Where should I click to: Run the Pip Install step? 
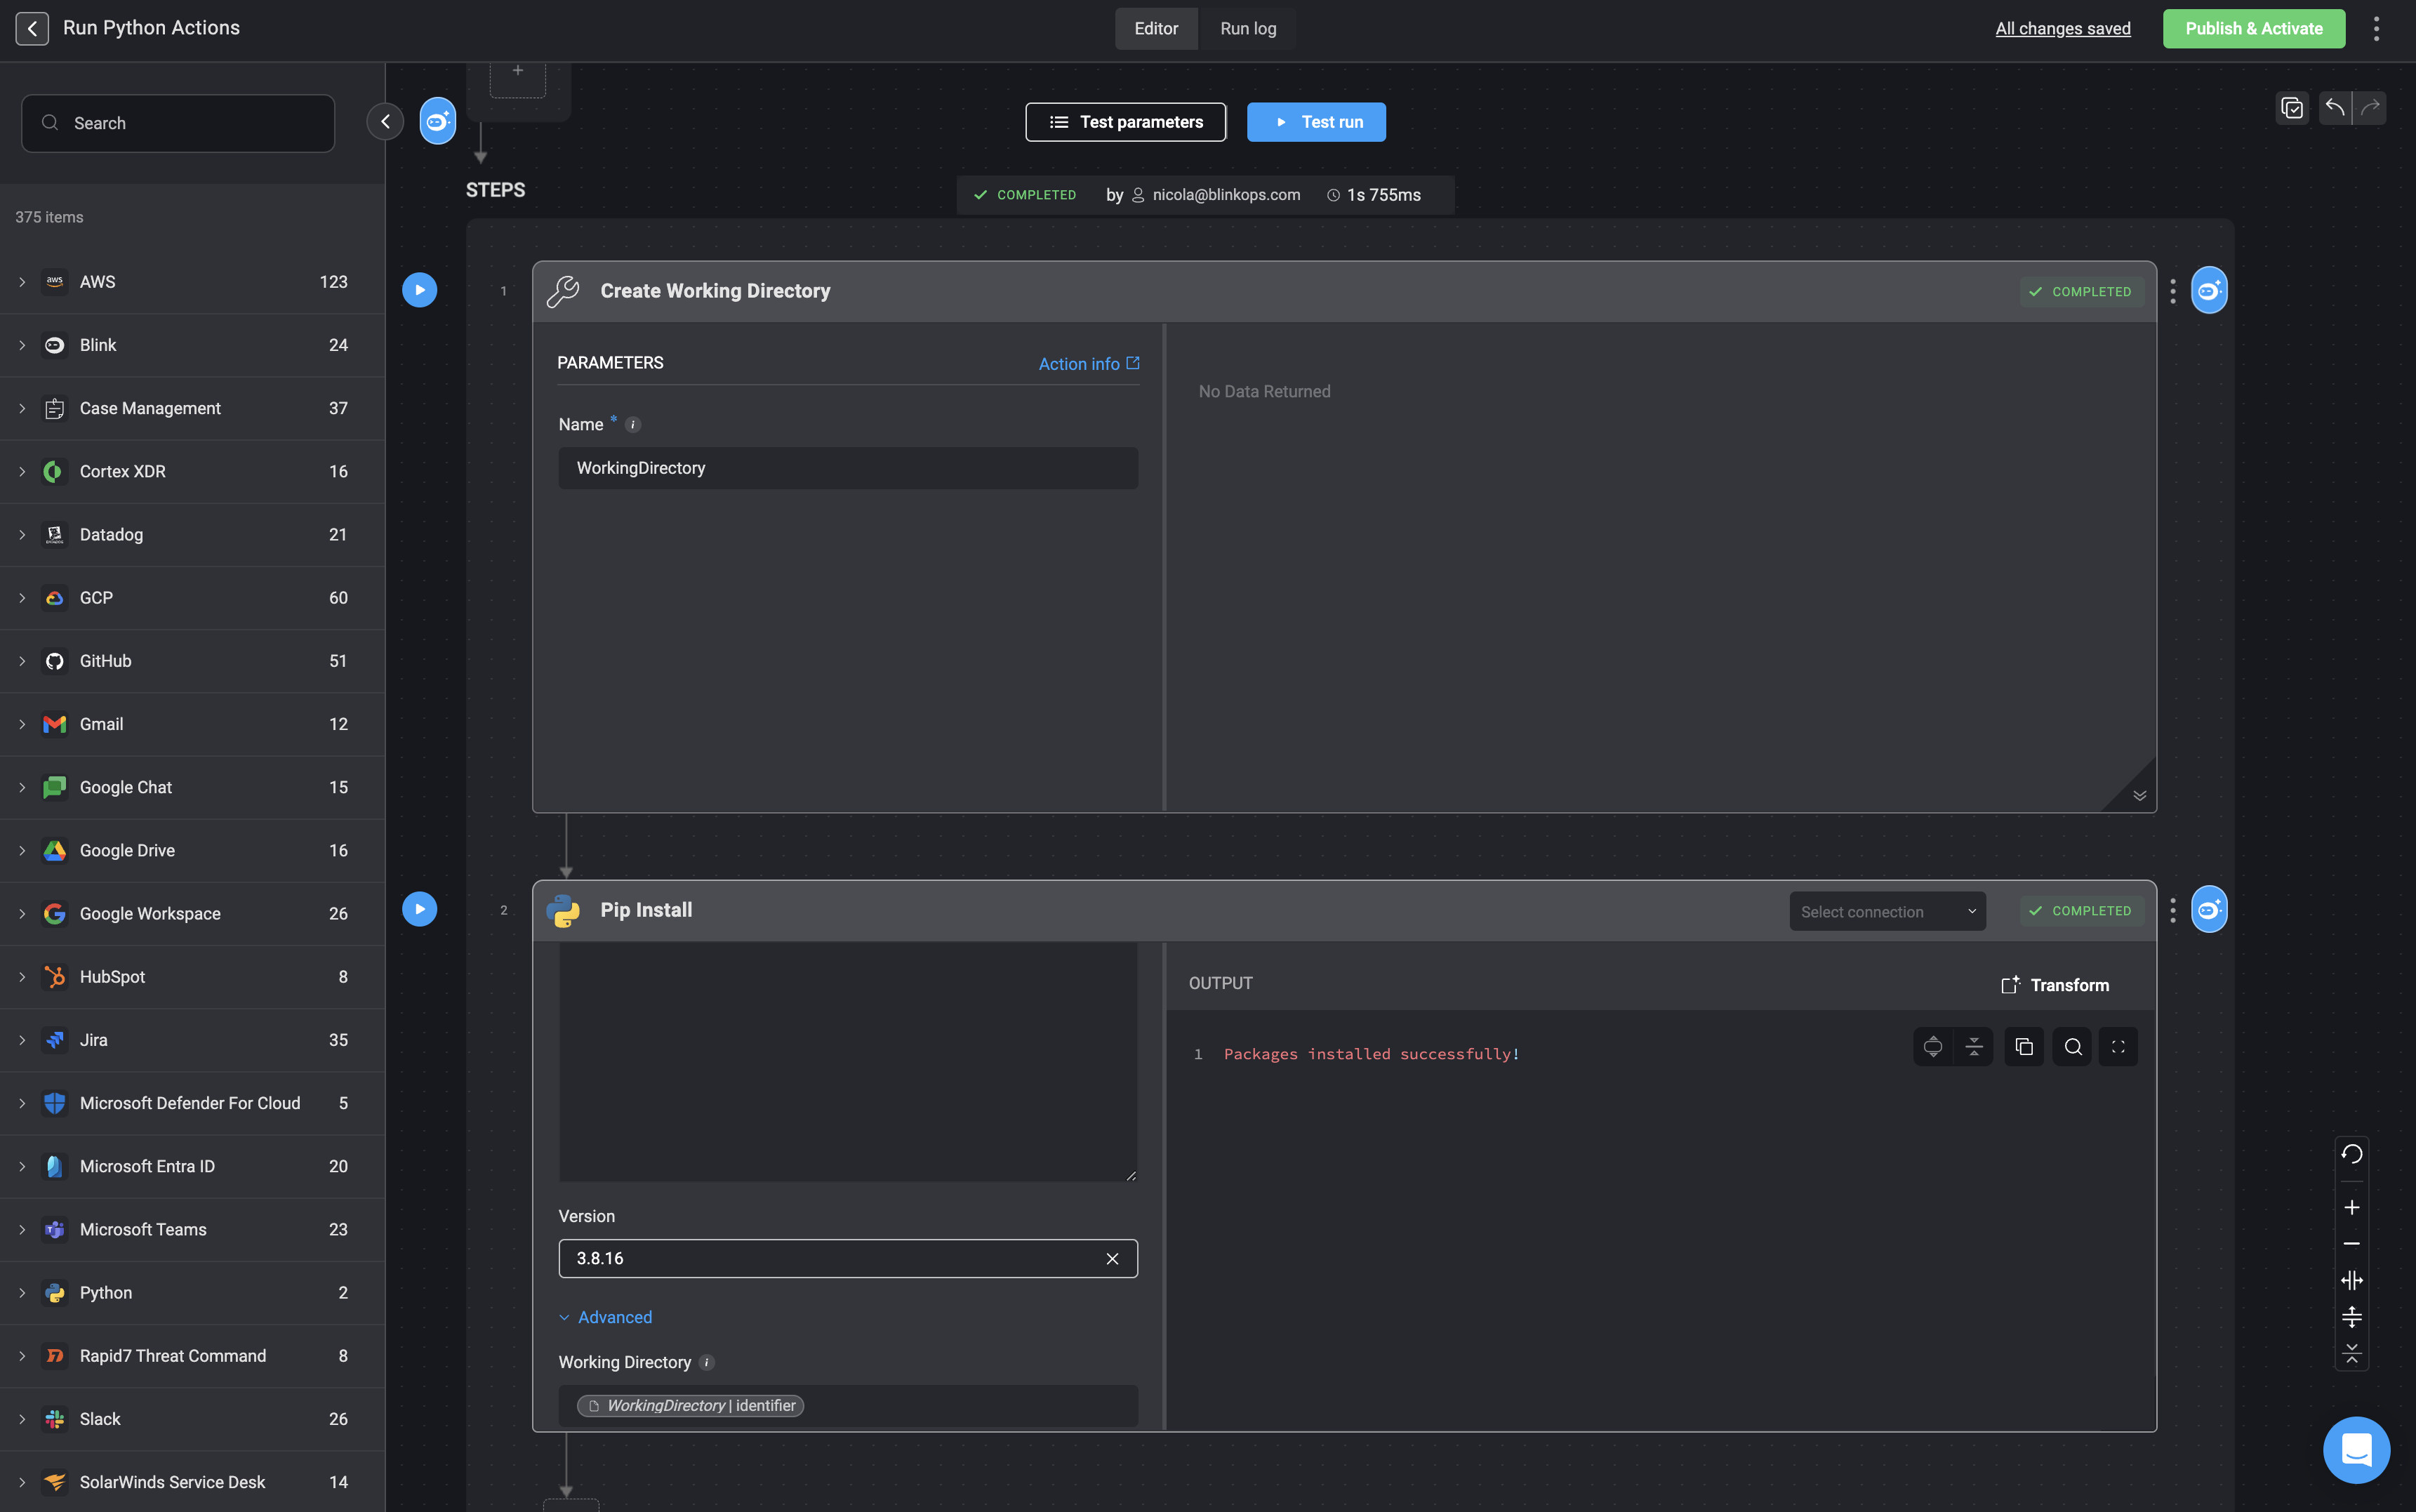(x=419, y=909)
